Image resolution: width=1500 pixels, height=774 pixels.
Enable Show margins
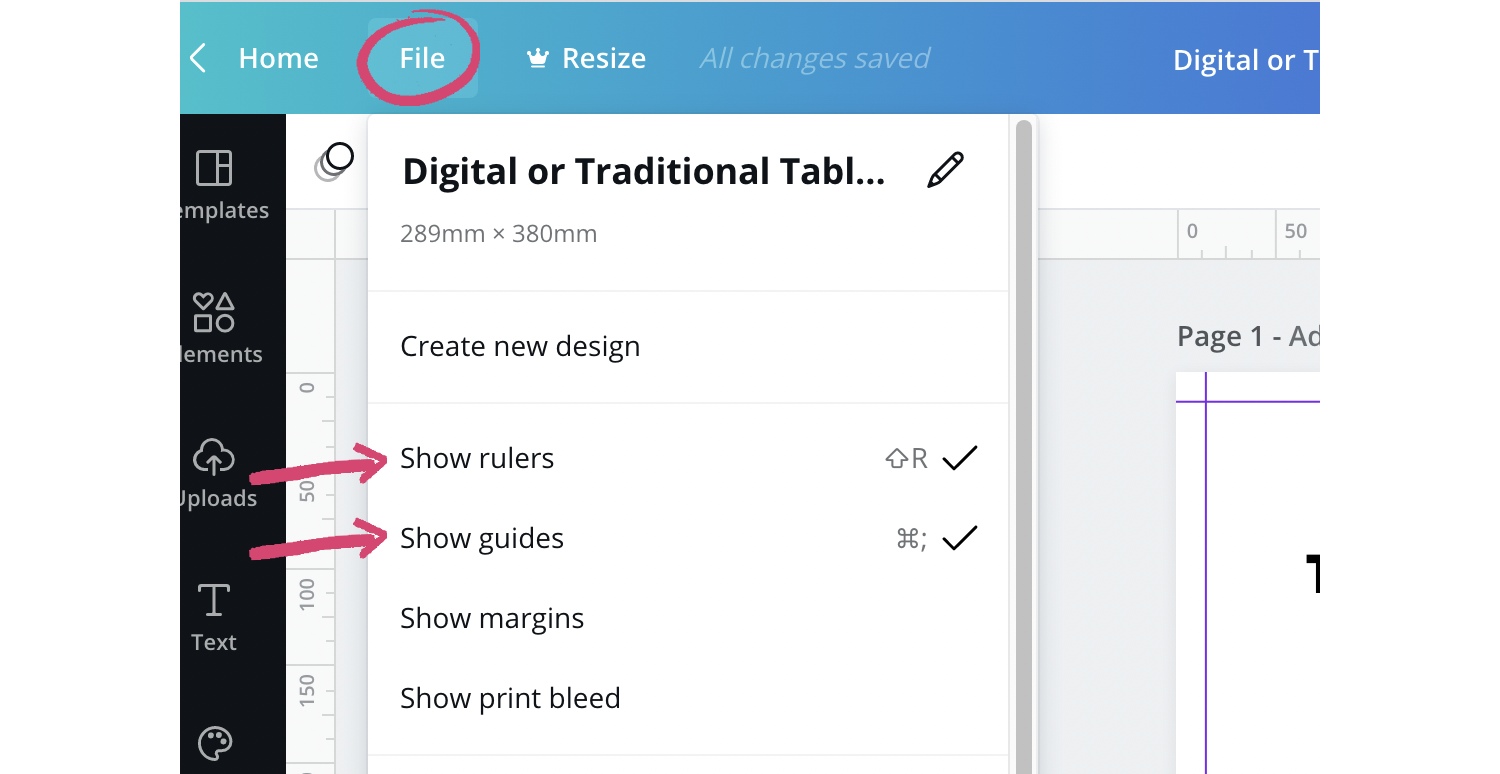pos(492,617)
